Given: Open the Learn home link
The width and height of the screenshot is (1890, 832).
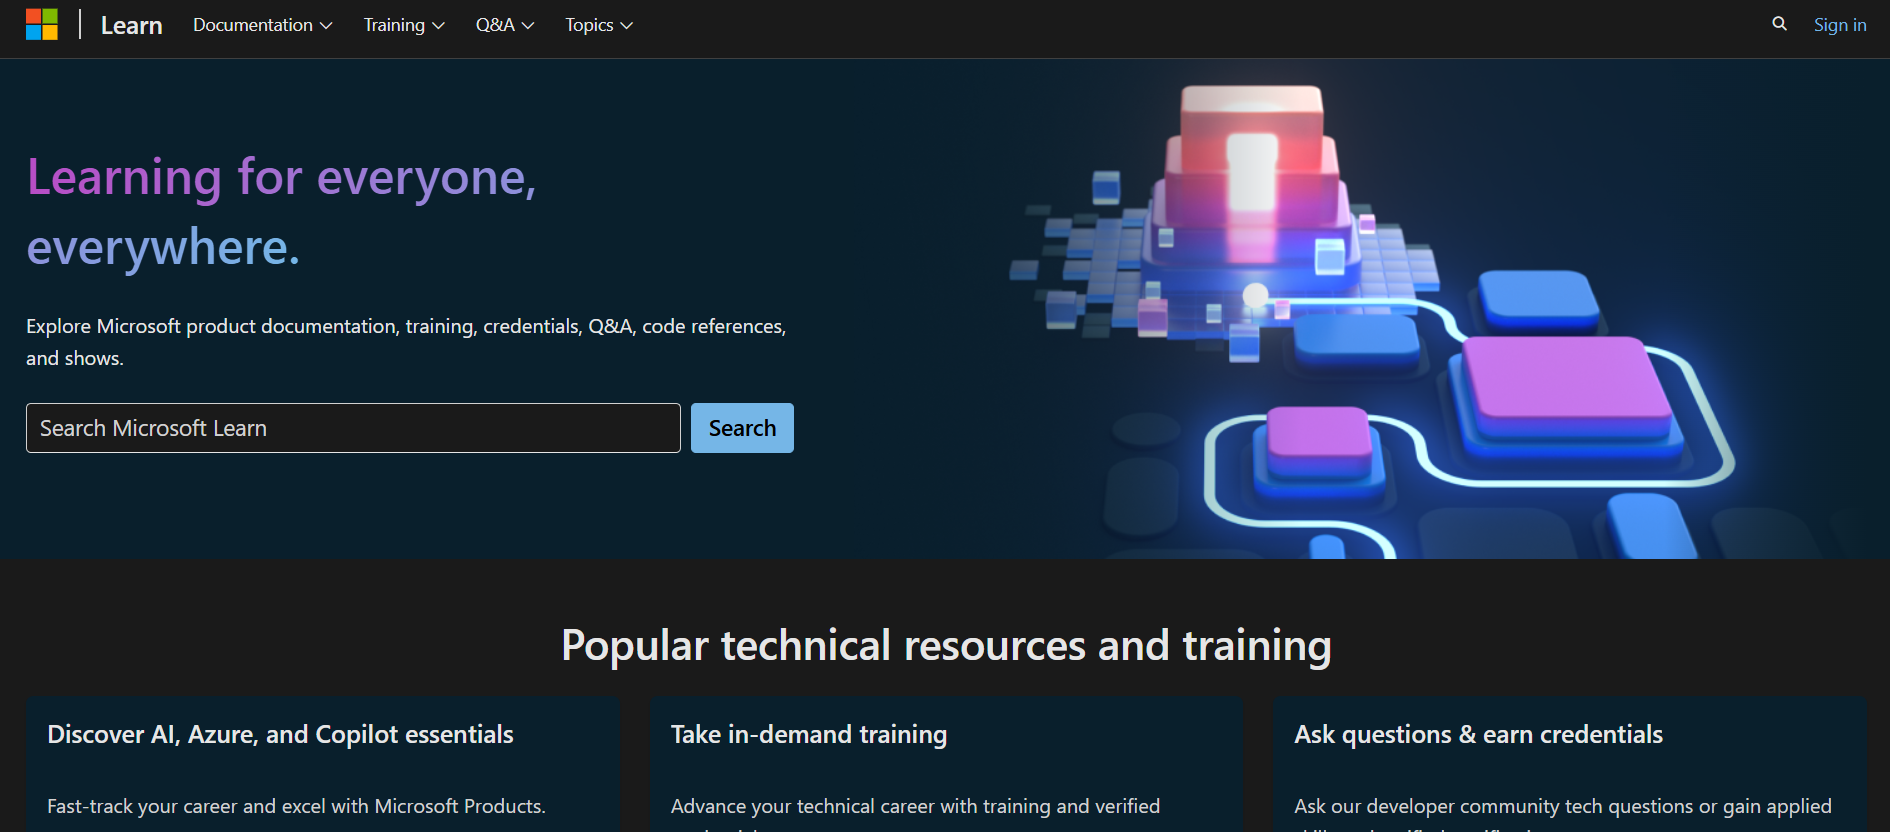Looking at the screenshot, I should tap(131, 25).
